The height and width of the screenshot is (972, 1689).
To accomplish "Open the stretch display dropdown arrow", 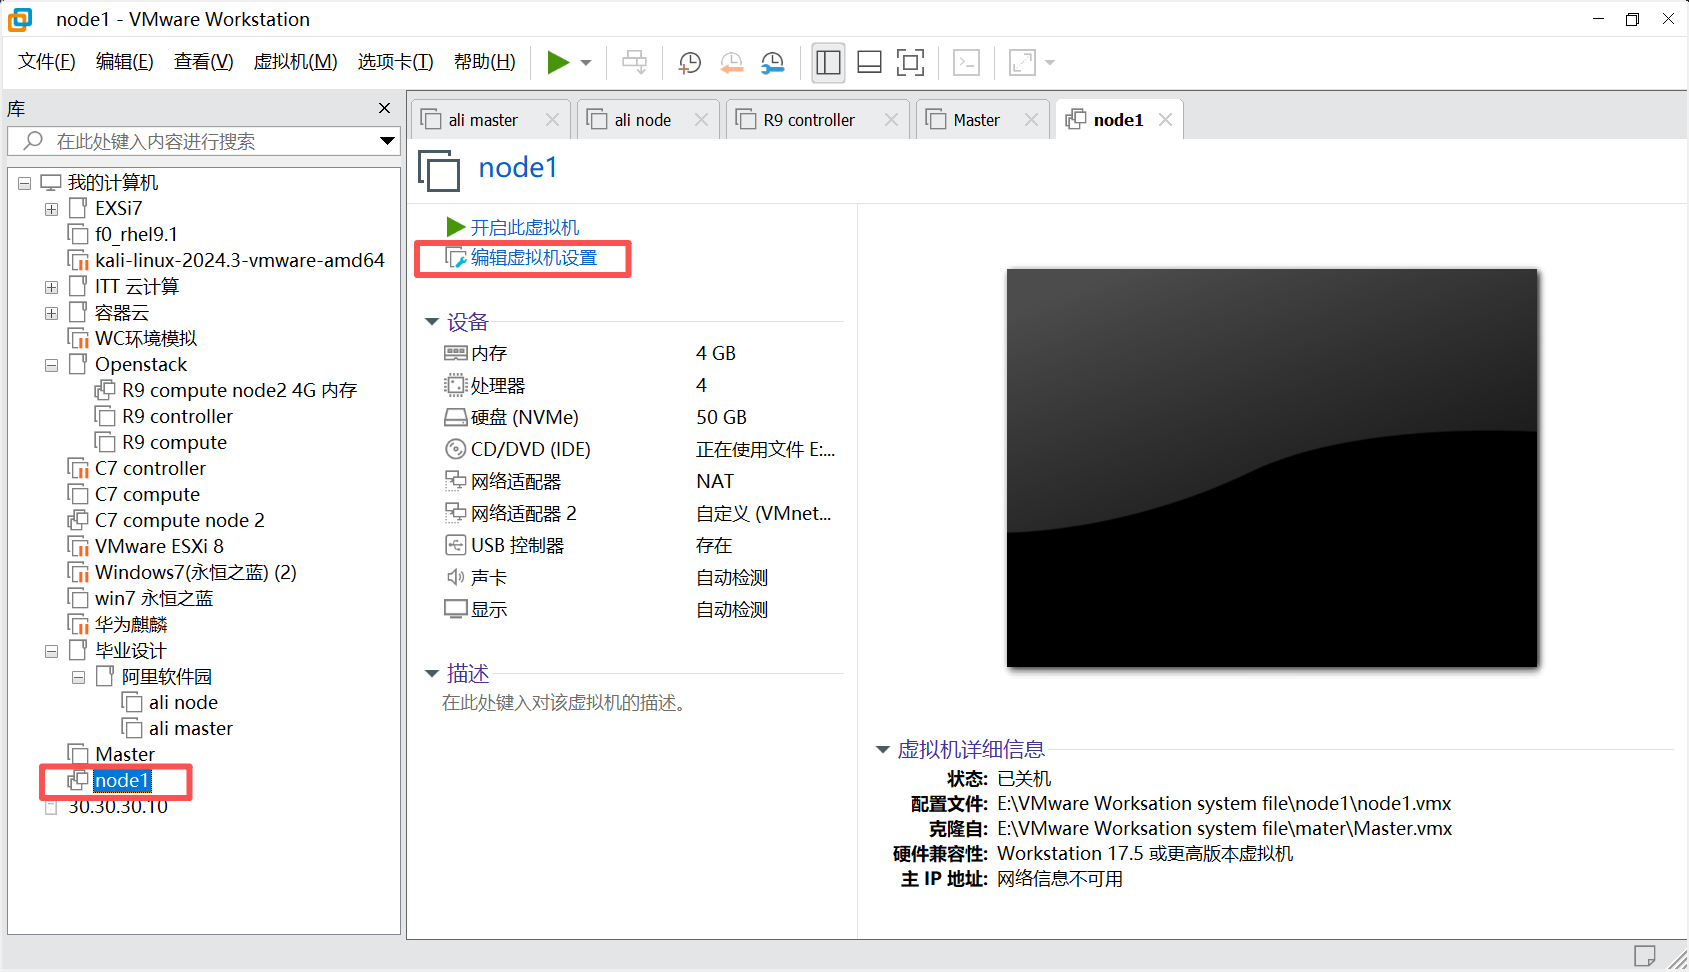I will [1050, 63].
